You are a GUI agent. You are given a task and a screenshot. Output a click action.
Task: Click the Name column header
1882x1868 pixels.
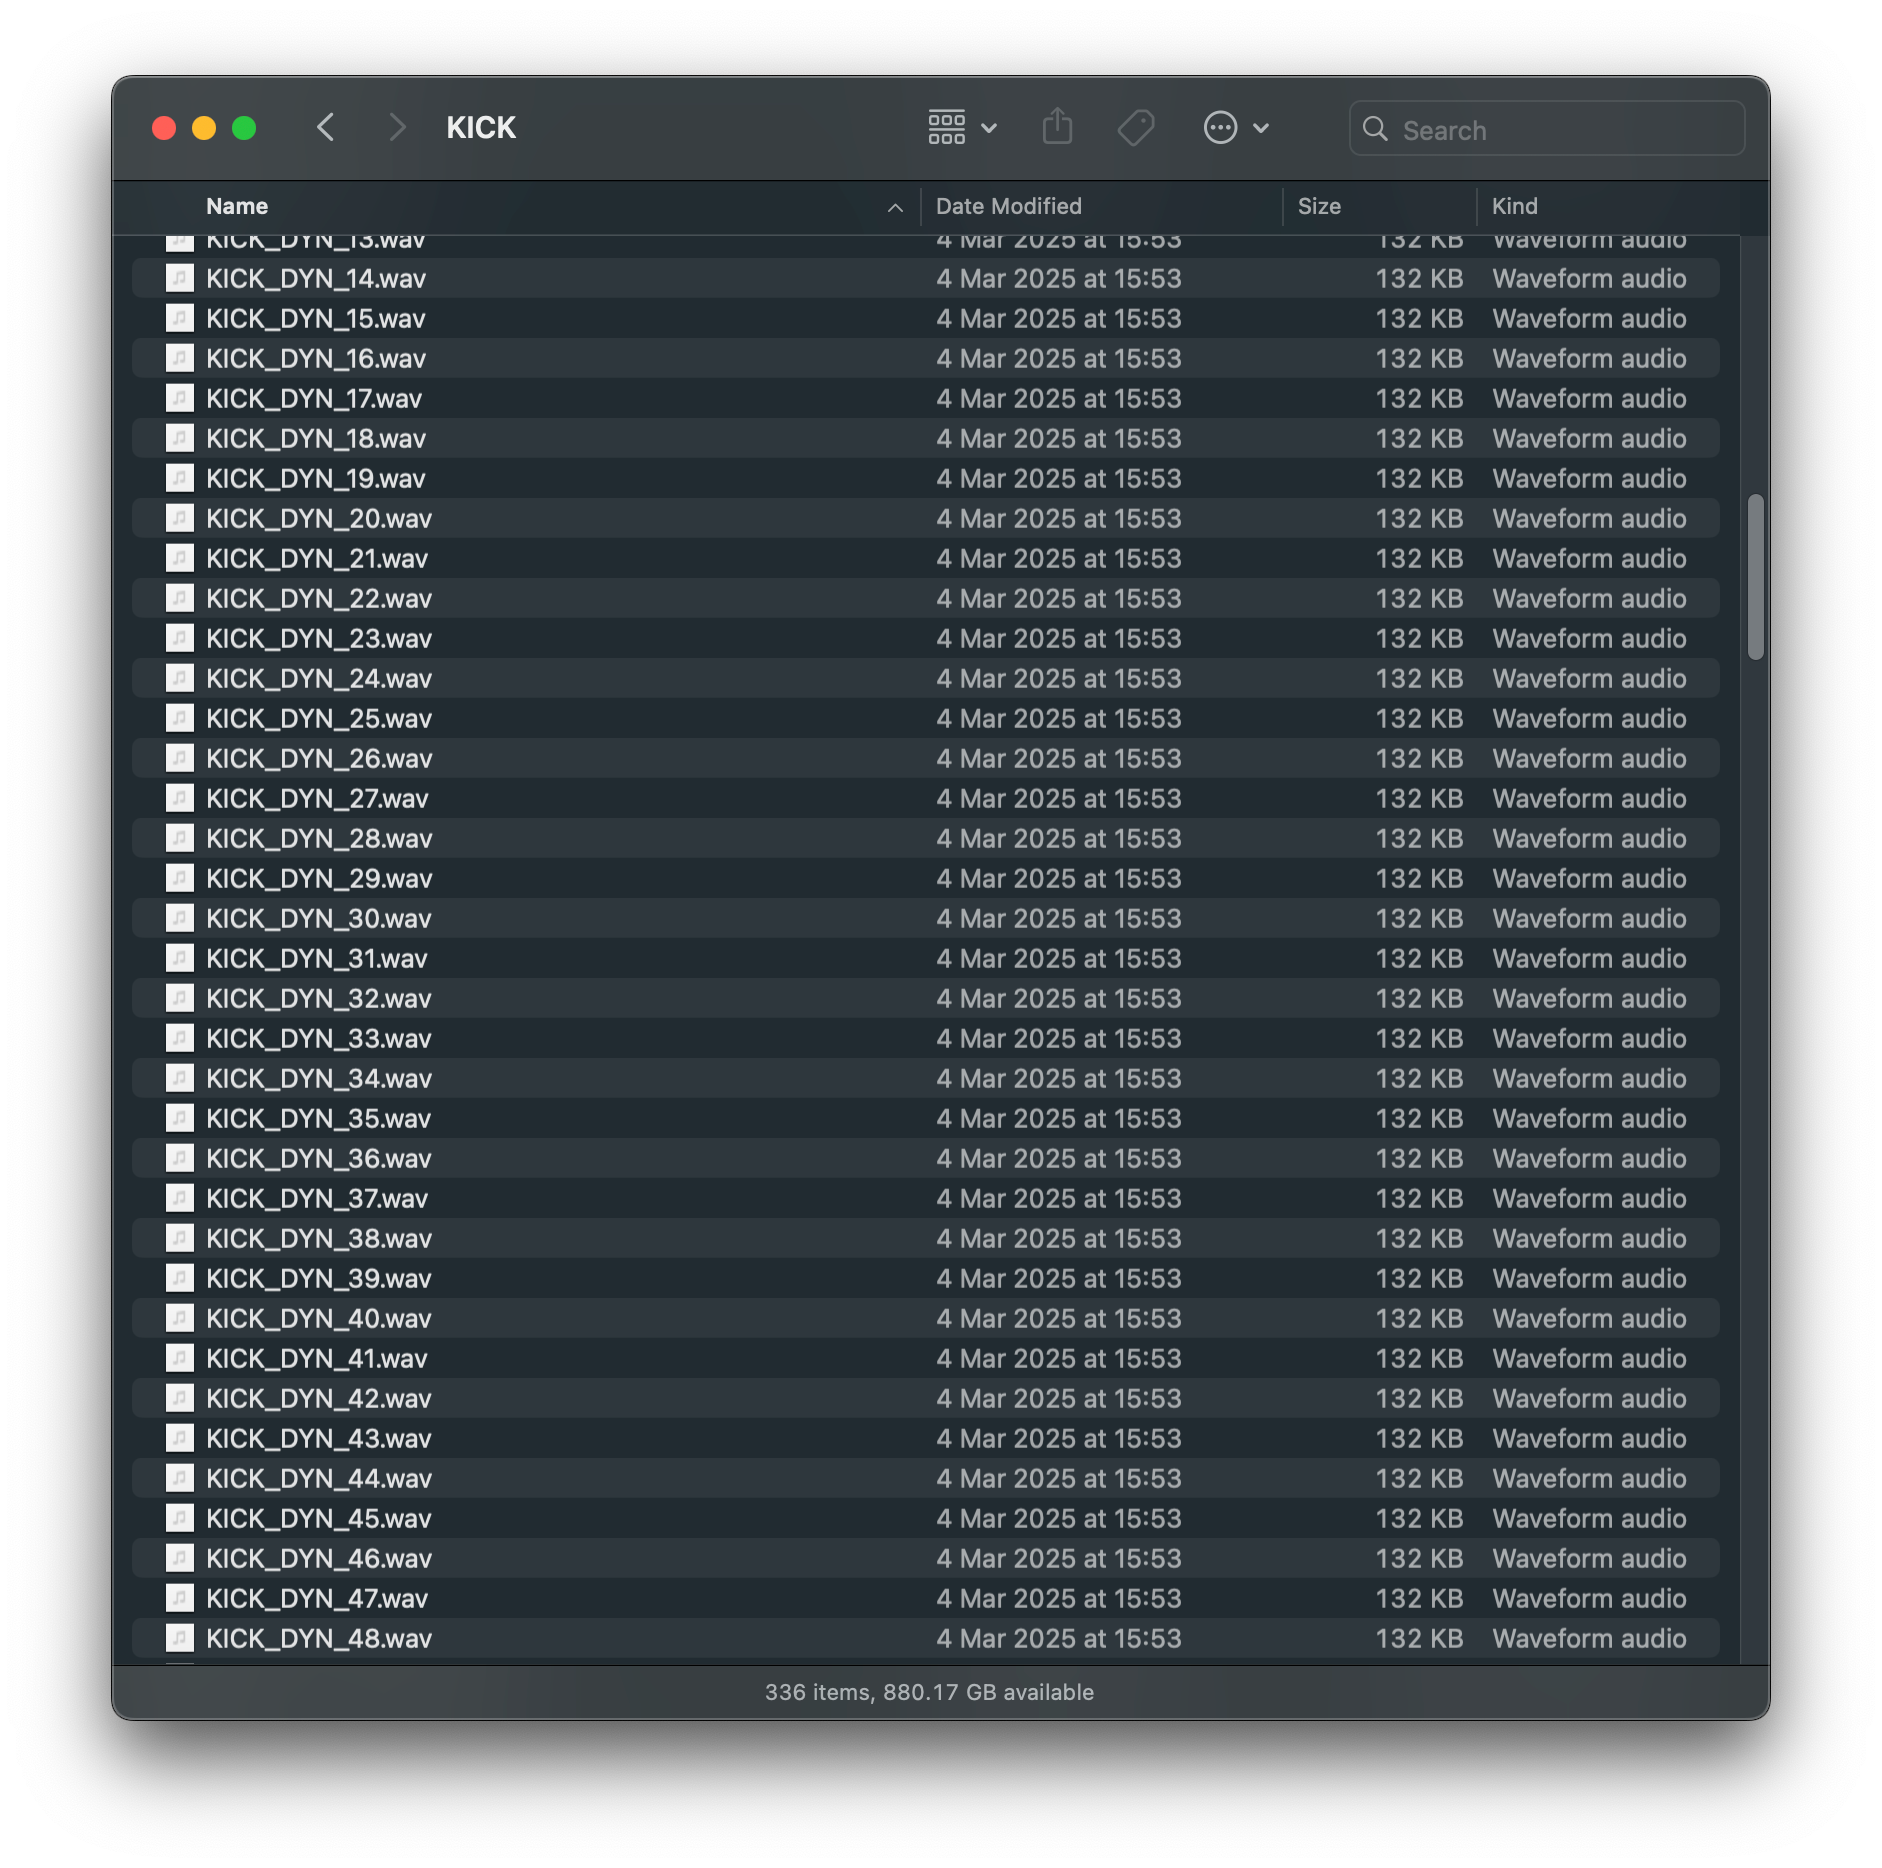[237, 207]
